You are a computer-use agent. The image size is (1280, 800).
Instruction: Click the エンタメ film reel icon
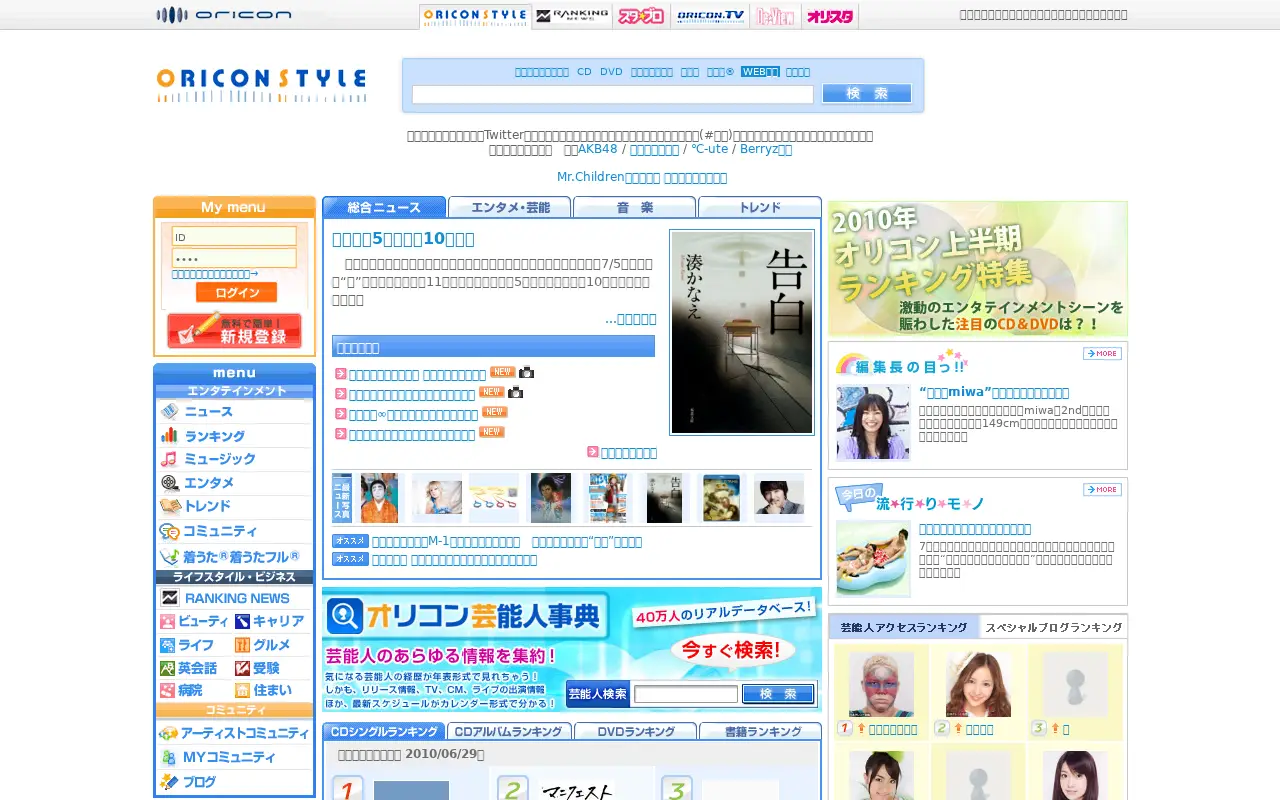click(170, 483)
